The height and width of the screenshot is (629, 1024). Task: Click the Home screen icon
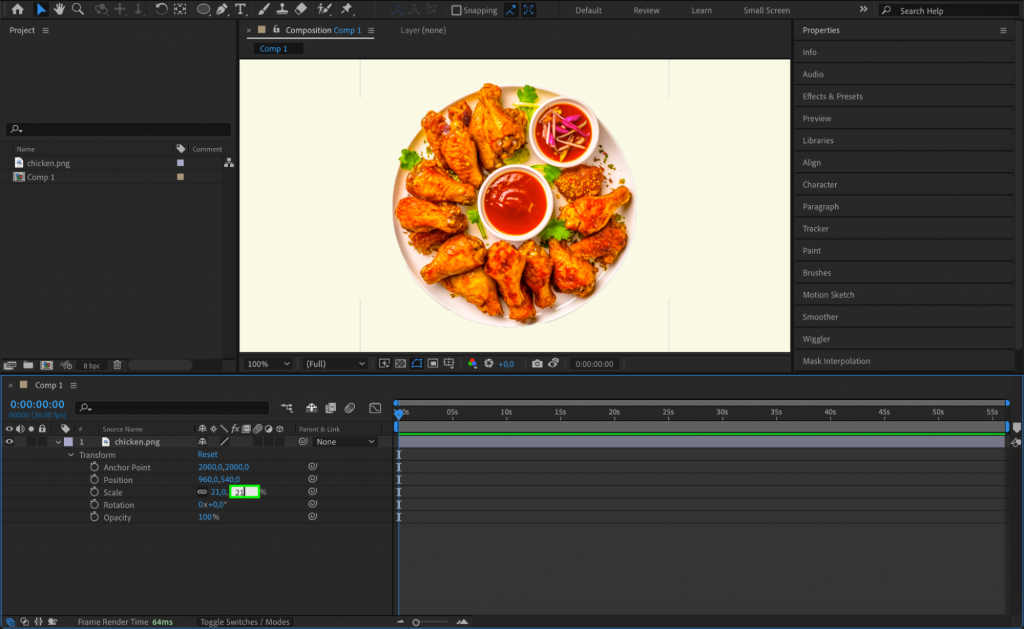tap(18, 10)
